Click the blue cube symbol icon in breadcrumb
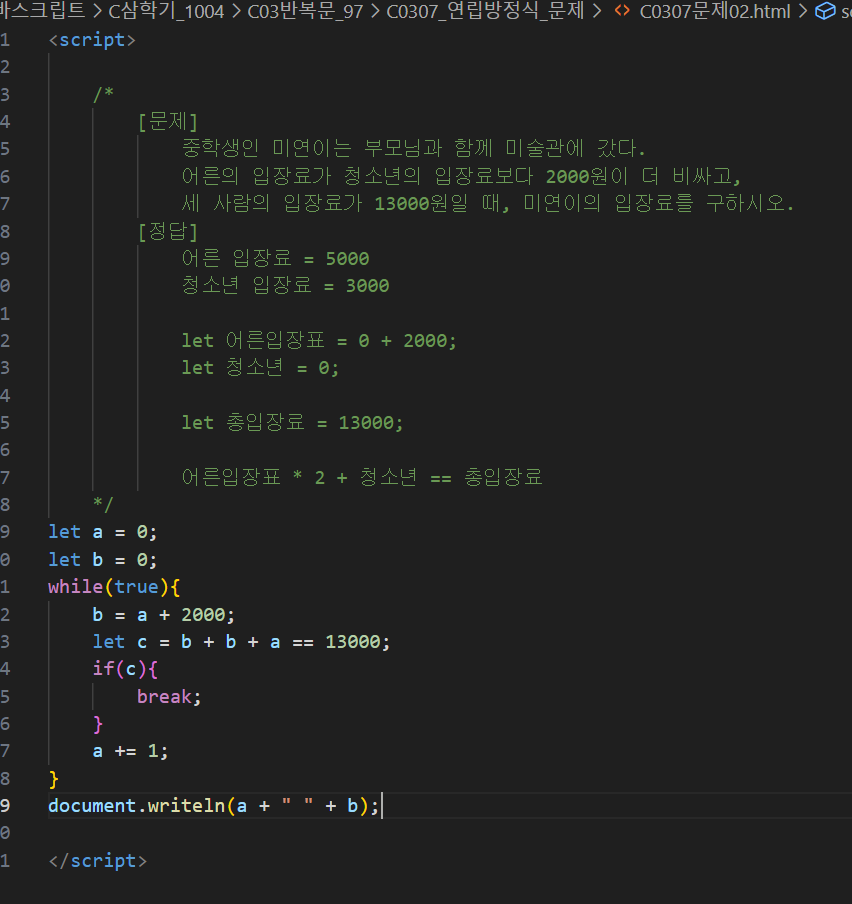 [825, 11]
